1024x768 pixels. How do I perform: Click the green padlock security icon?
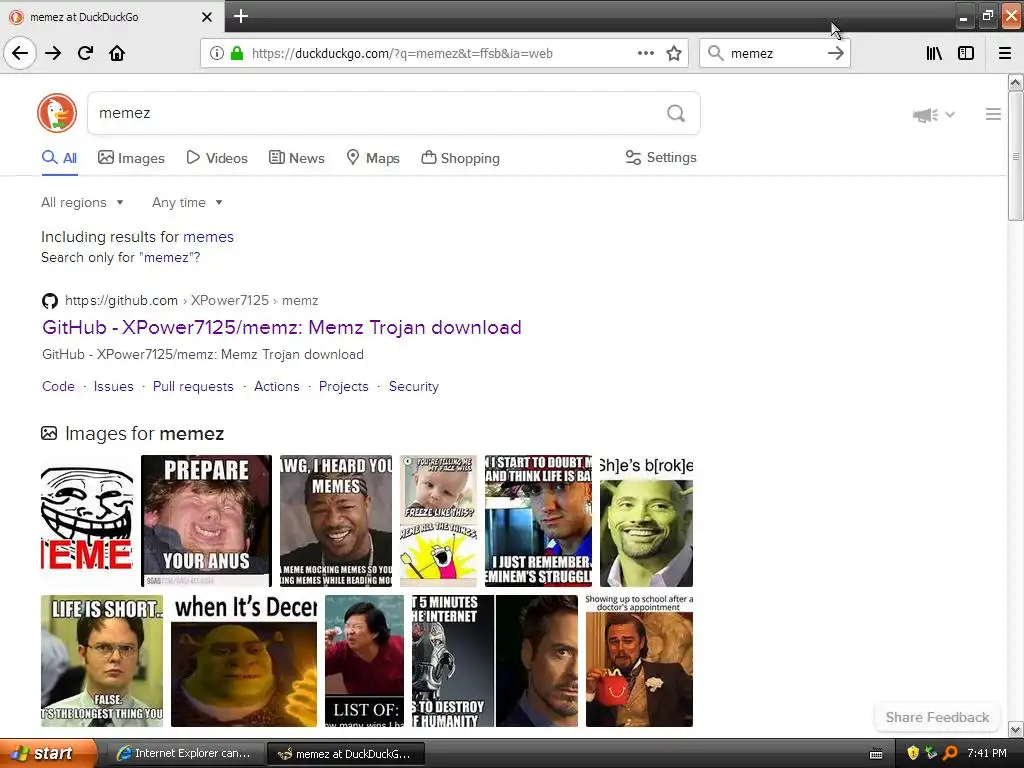[236, 53]
